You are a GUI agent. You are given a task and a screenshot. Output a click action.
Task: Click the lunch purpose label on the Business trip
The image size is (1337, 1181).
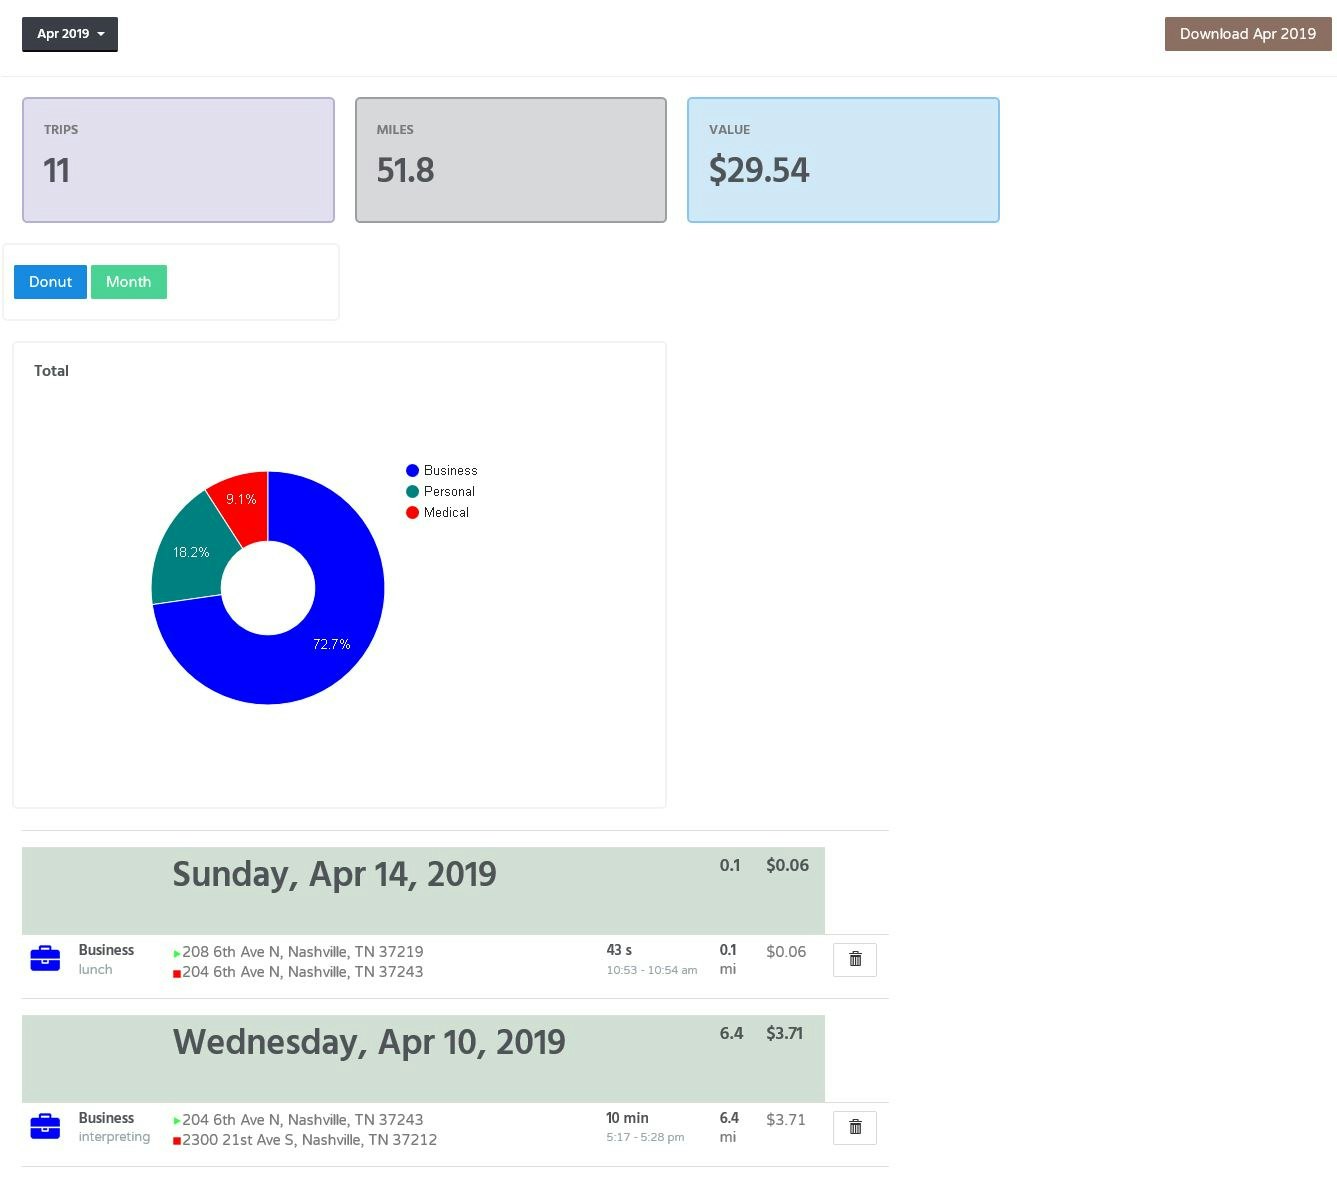tap(95, 969)
